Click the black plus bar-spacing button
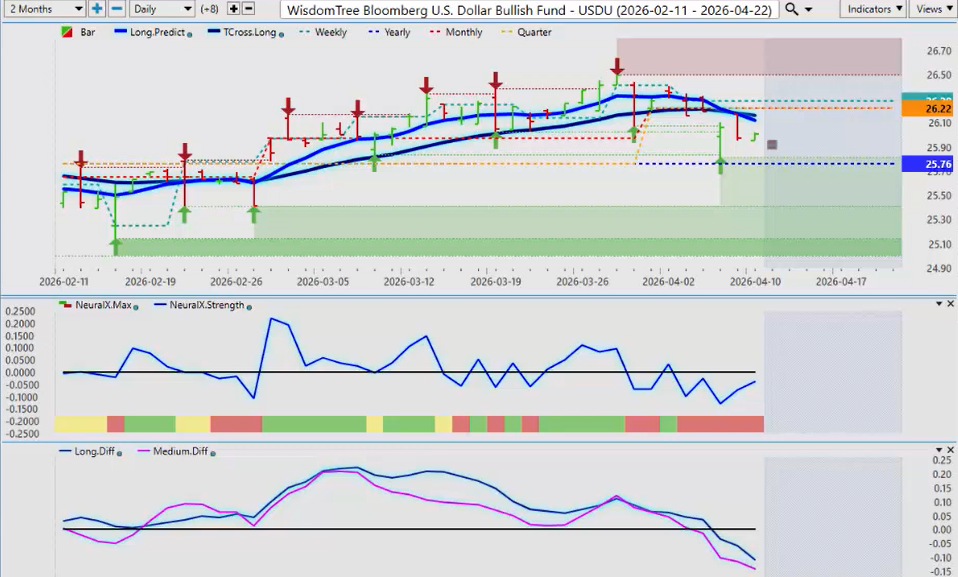The width and height of the screenshot is (958, 577). pyautogui.click(x=233, y=8)
